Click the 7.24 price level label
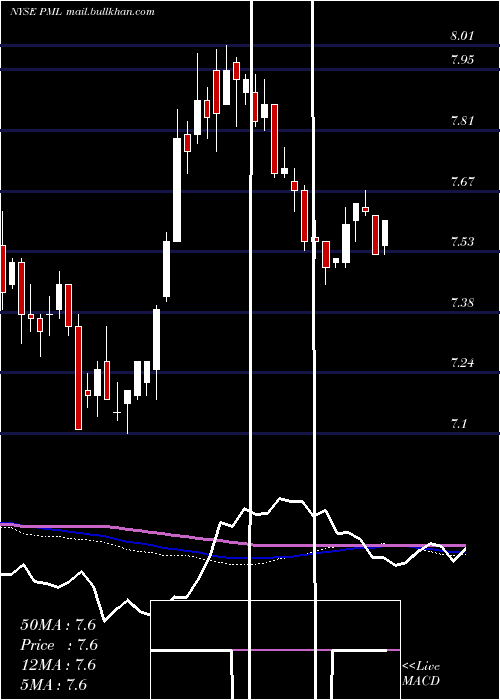Screen dimensions: 500x700 pyautogui.click(x=462, y=363)
